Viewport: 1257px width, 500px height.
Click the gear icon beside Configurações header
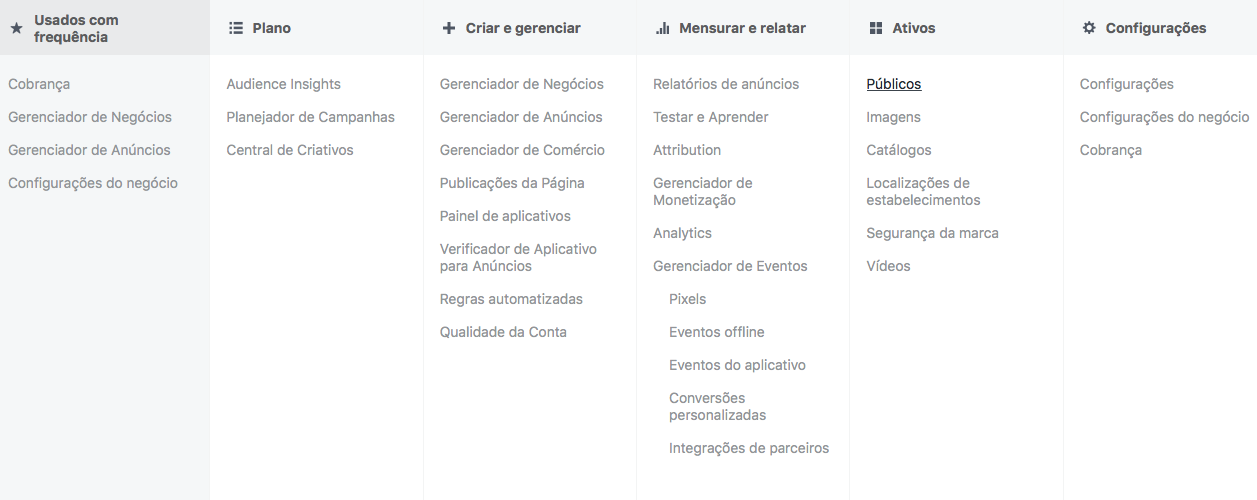point(1089,28)
